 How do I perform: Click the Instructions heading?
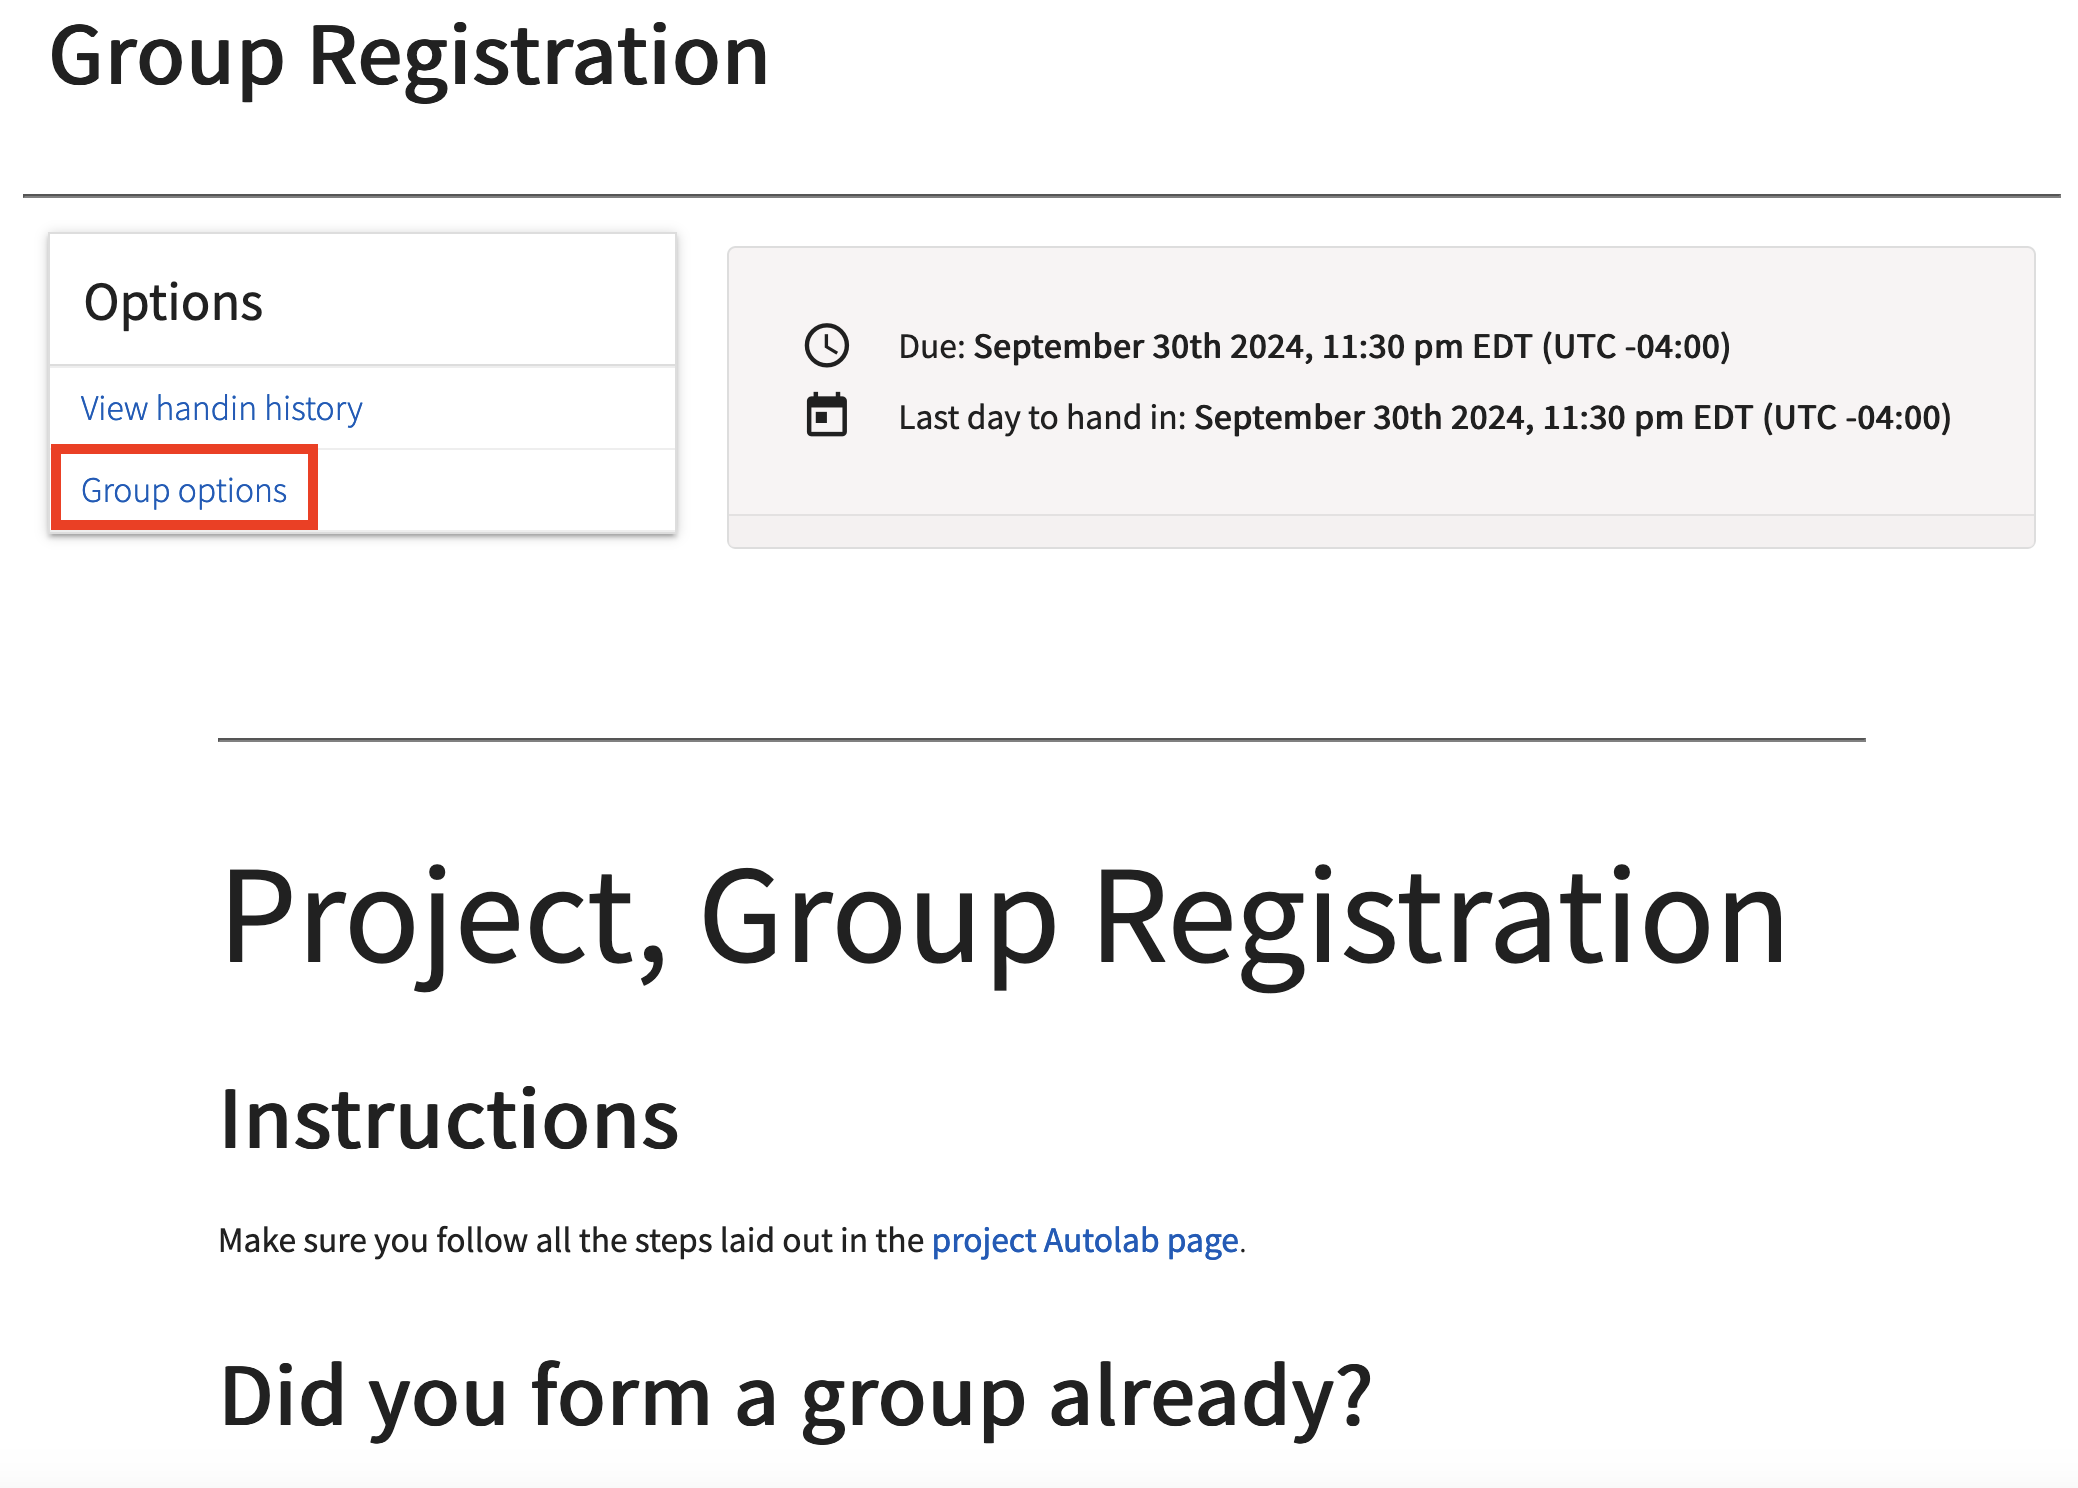pyautogui.click(x=449, y=1120)
